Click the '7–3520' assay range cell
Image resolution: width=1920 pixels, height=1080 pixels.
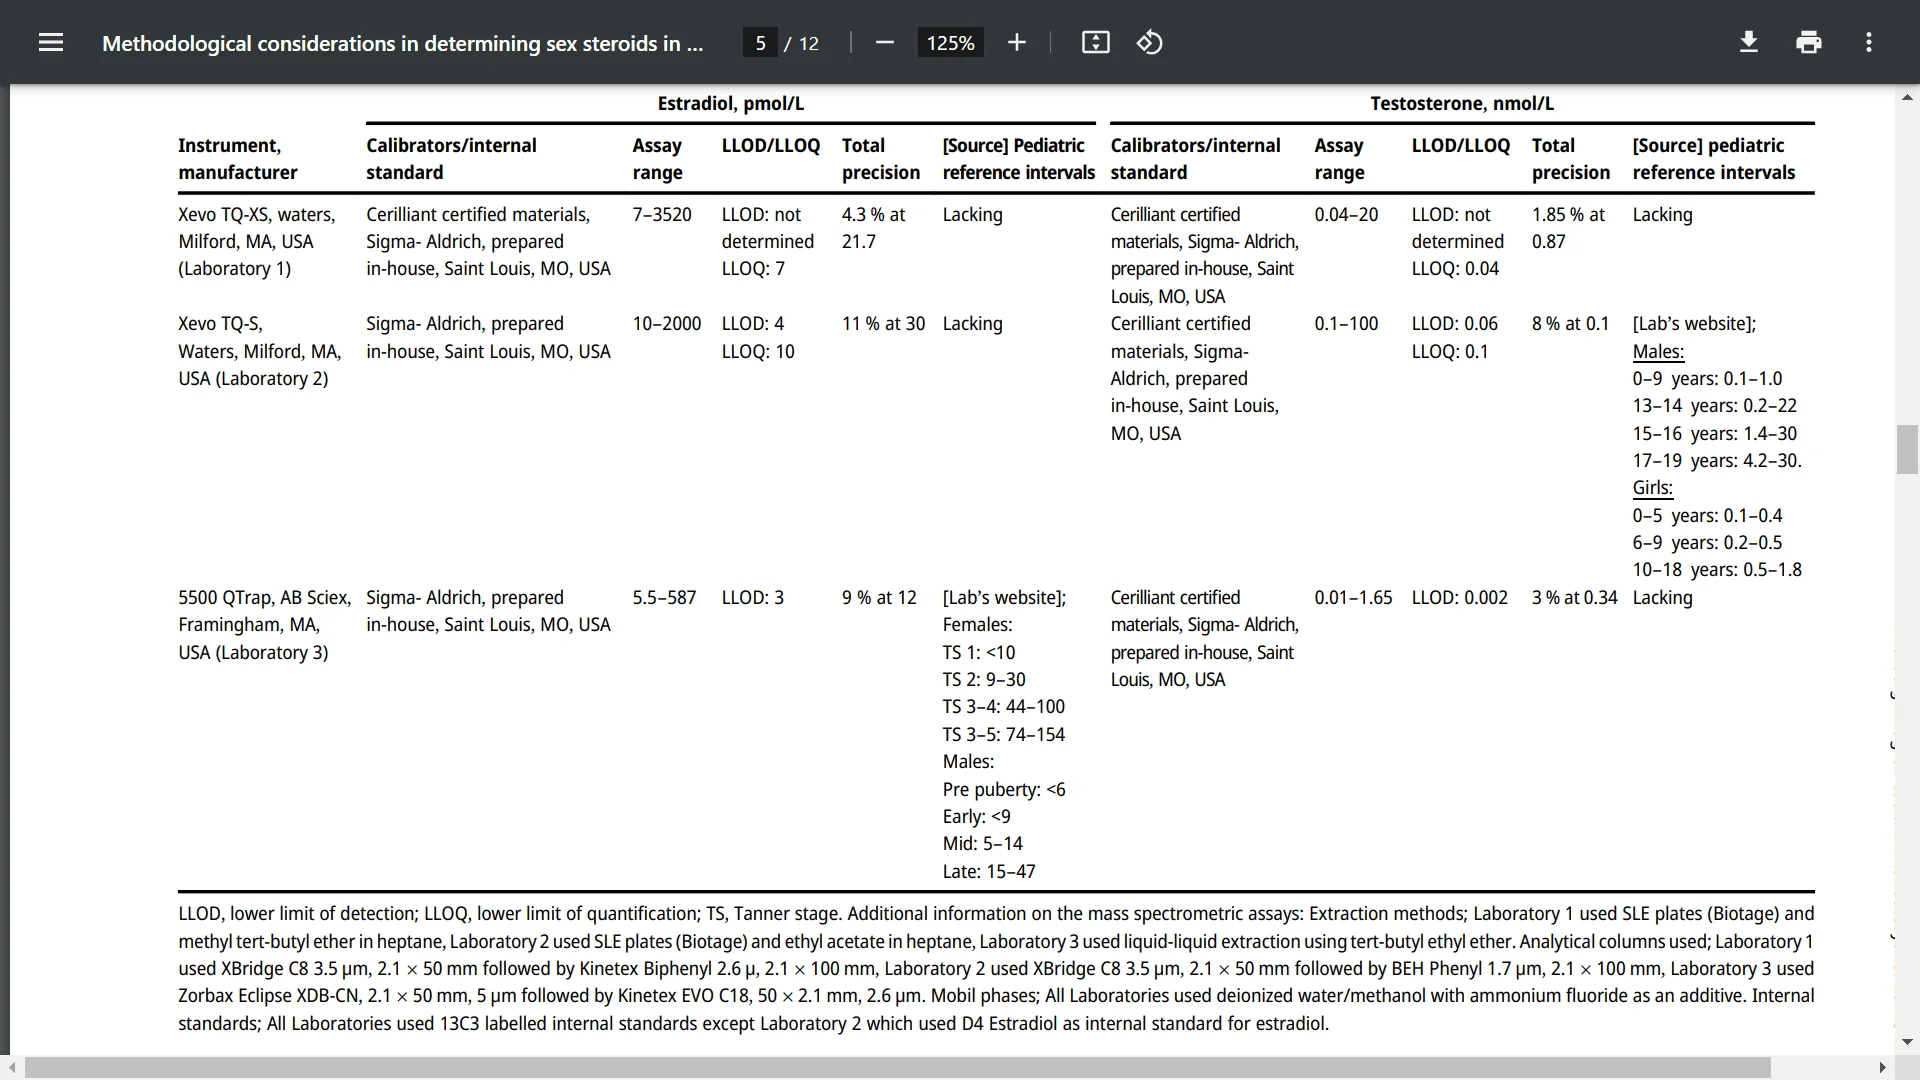coord(662,214)
